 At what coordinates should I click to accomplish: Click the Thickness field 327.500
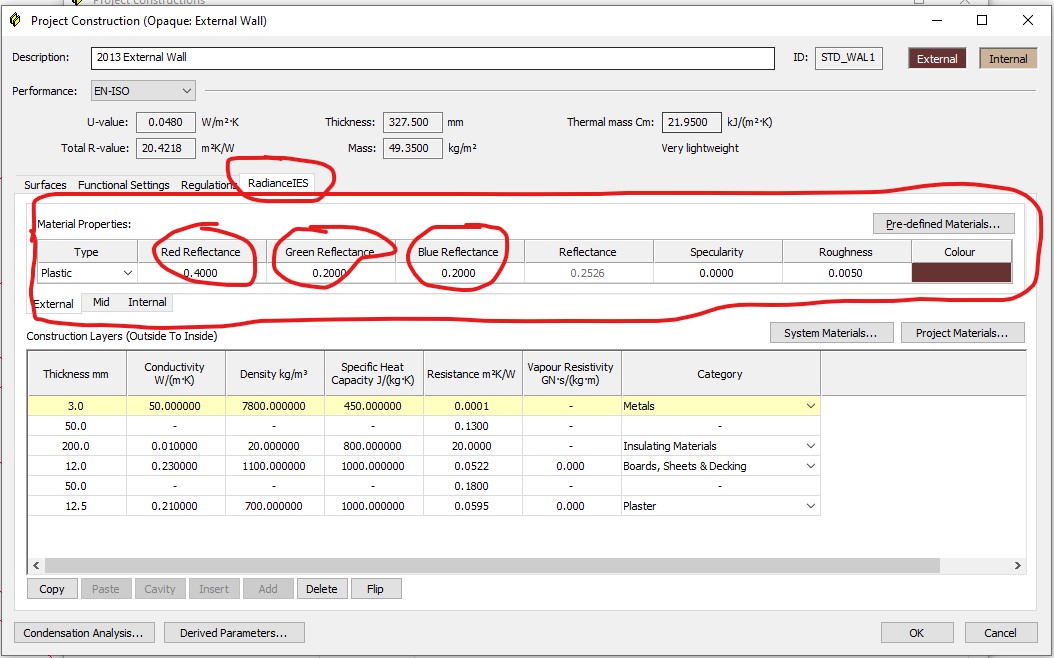[412, 122]
